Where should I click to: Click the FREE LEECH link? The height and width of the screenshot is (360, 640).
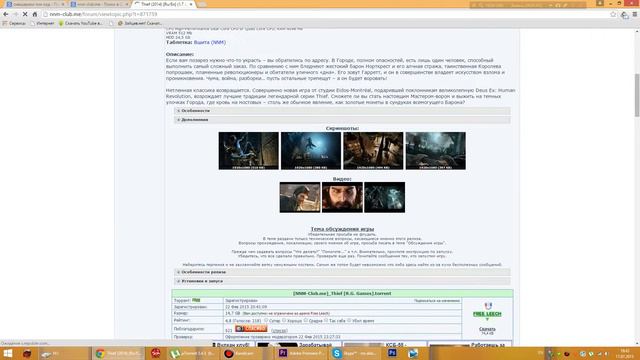[x=487, y=314]
